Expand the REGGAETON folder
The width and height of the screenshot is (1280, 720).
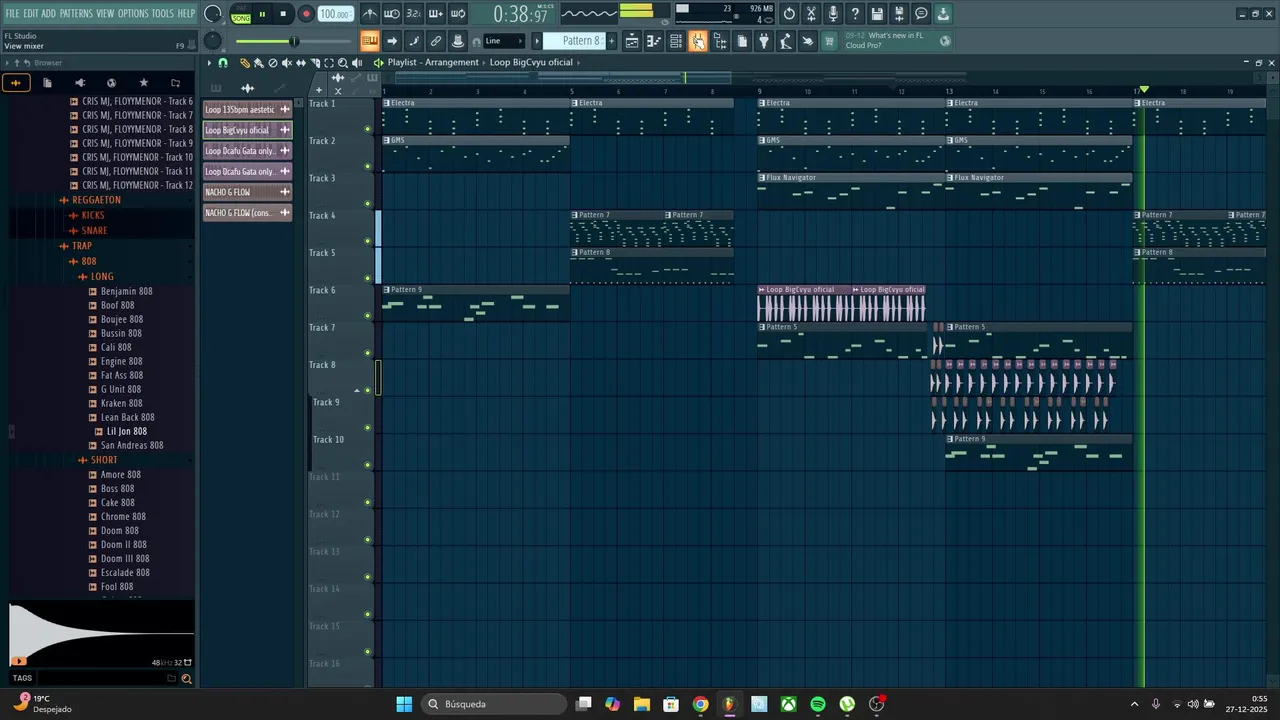pos(96,200)
